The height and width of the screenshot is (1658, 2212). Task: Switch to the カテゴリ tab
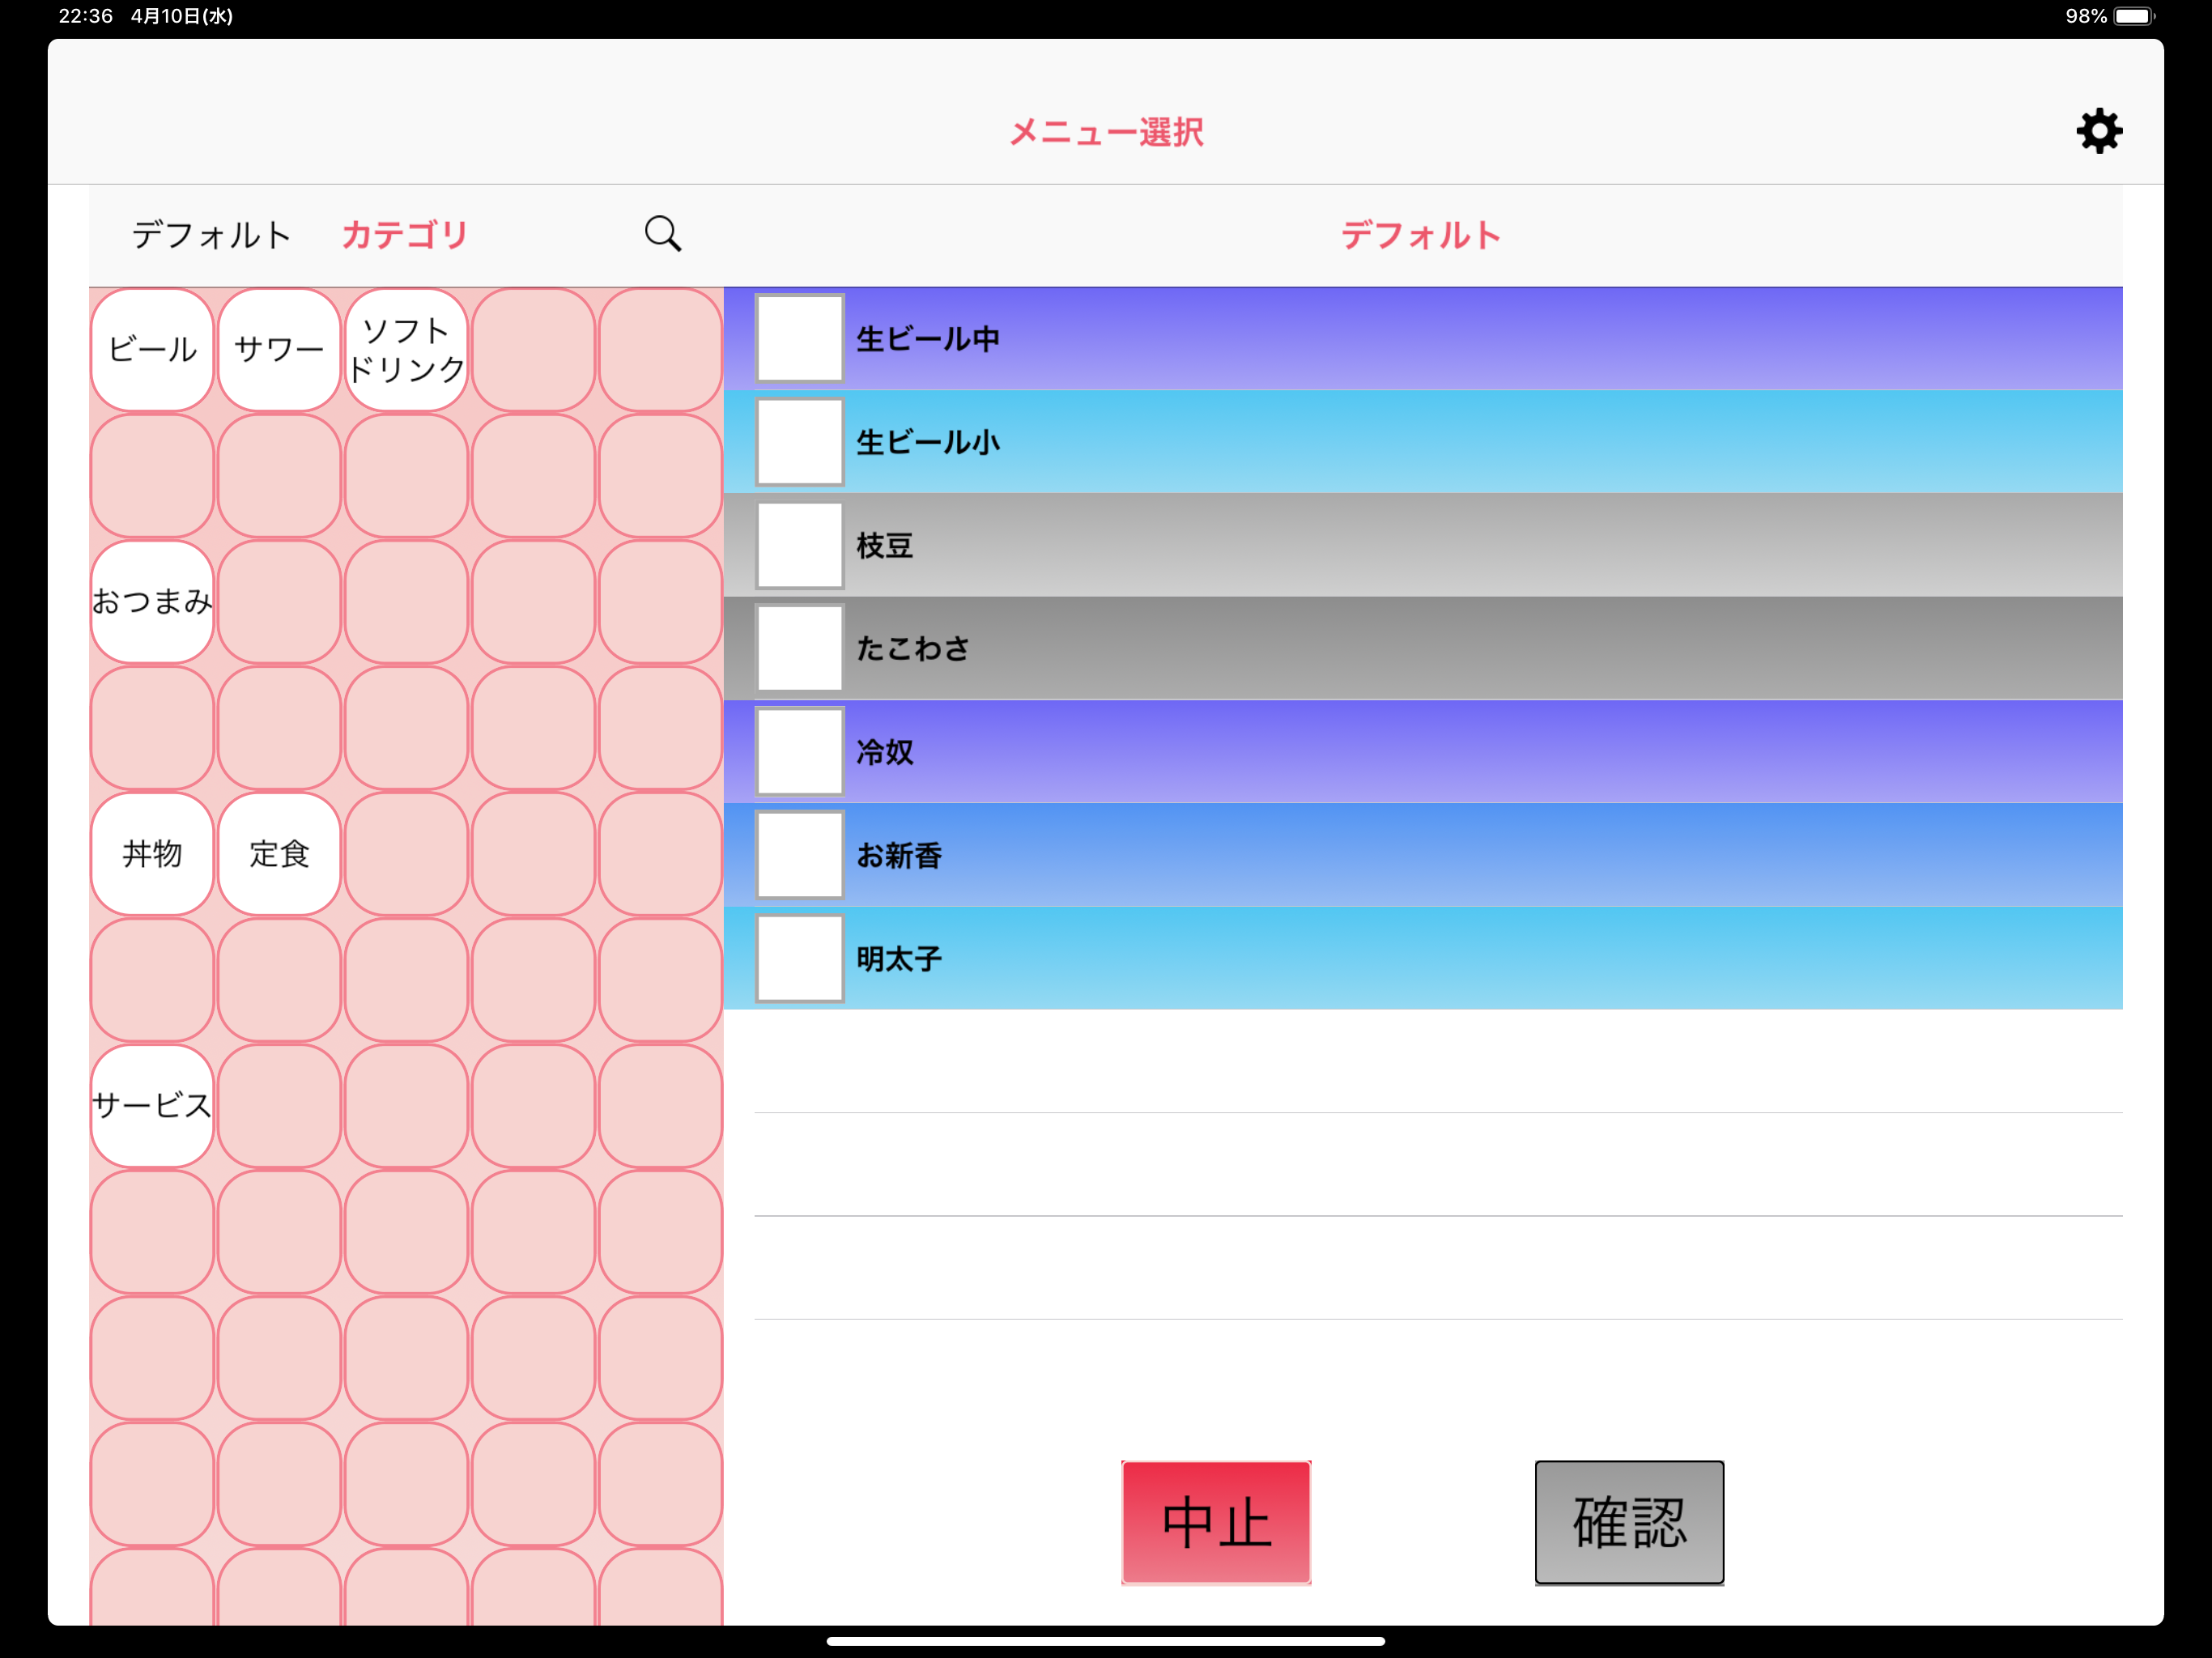(404, 235)
